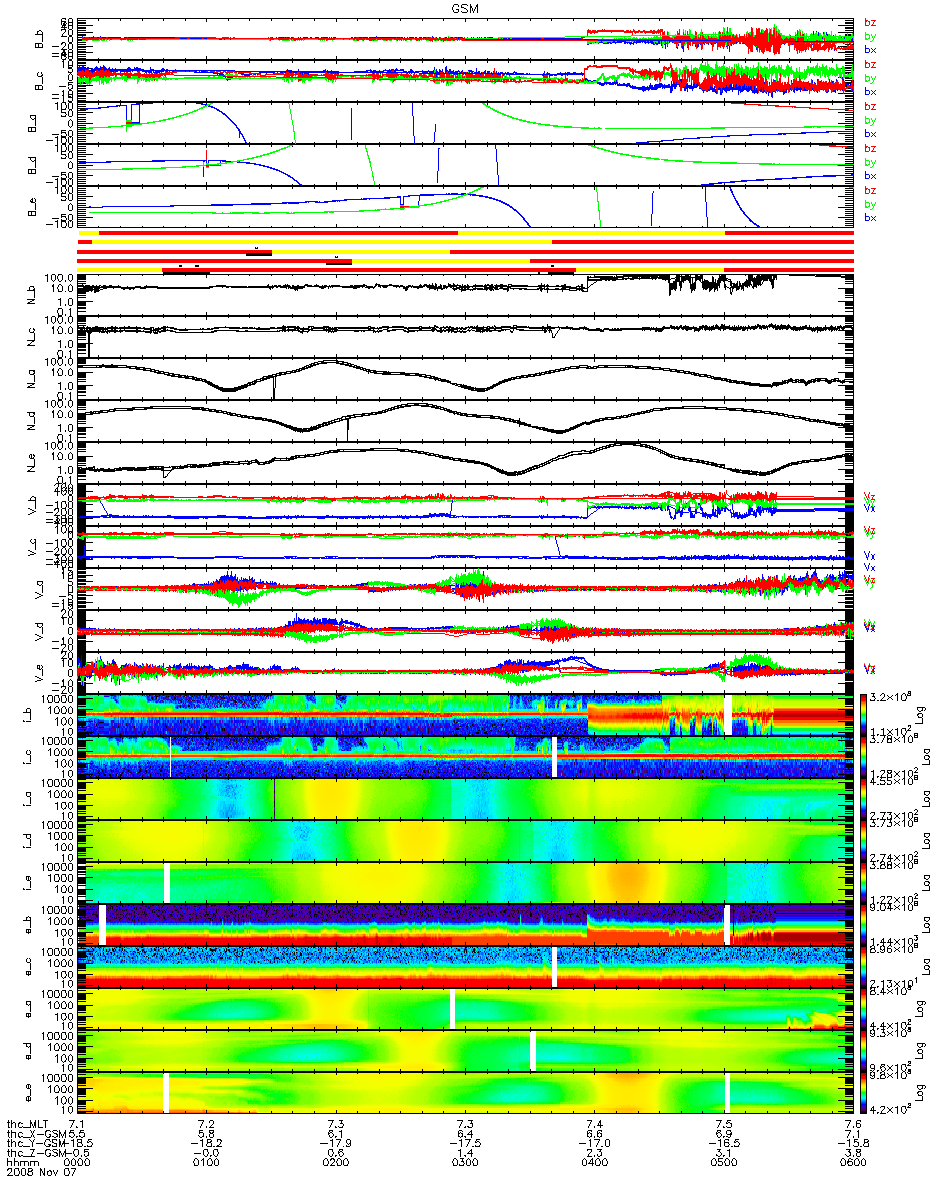
Task: Click the blue Vx legend of V_c panel
Action: coord(870,555)
